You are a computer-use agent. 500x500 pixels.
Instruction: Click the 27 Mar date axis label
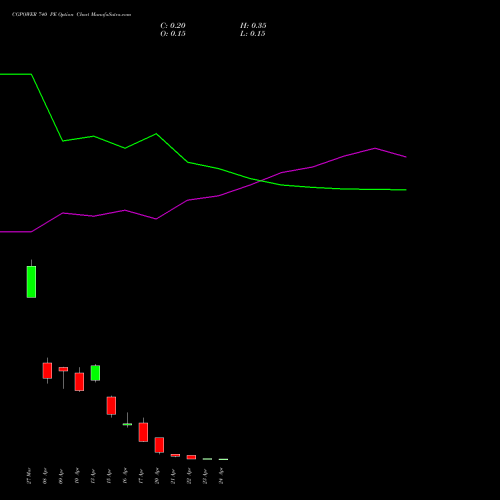coord(29,476)
